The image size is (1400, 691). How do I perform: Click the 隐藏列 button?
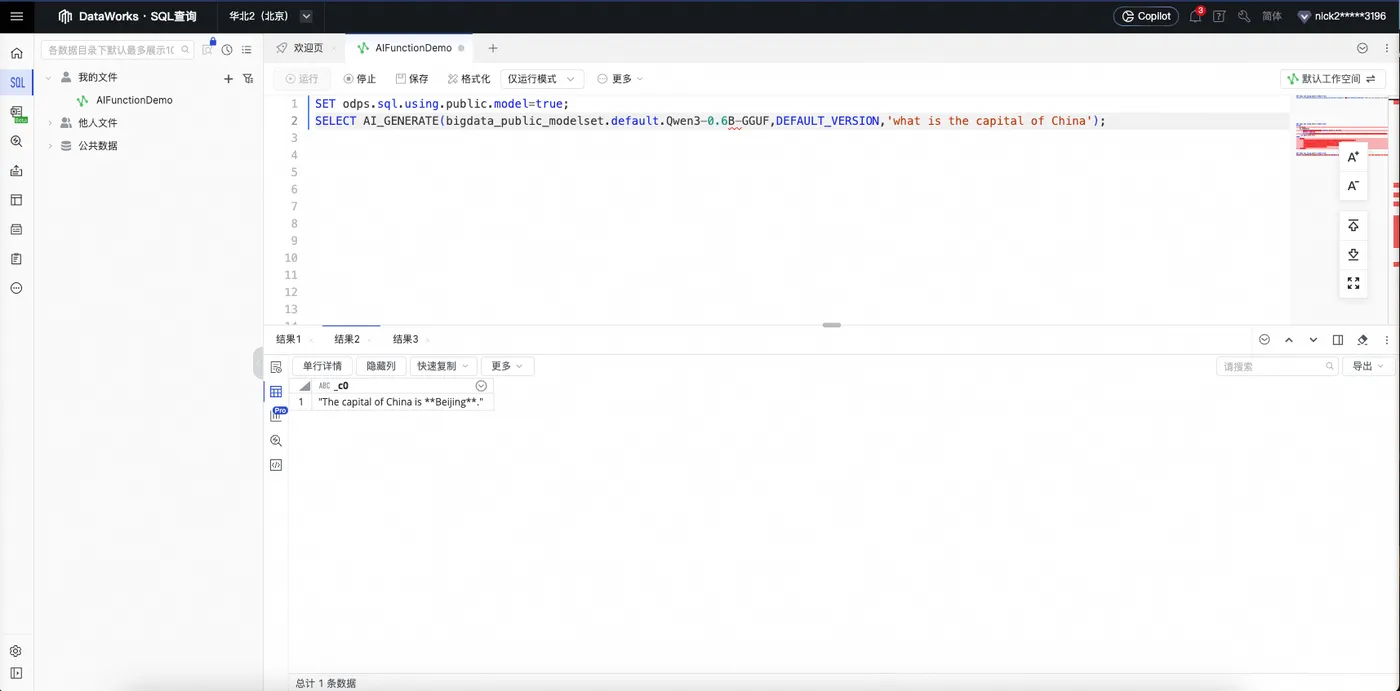pyautogui.click(x=381, y=366)
